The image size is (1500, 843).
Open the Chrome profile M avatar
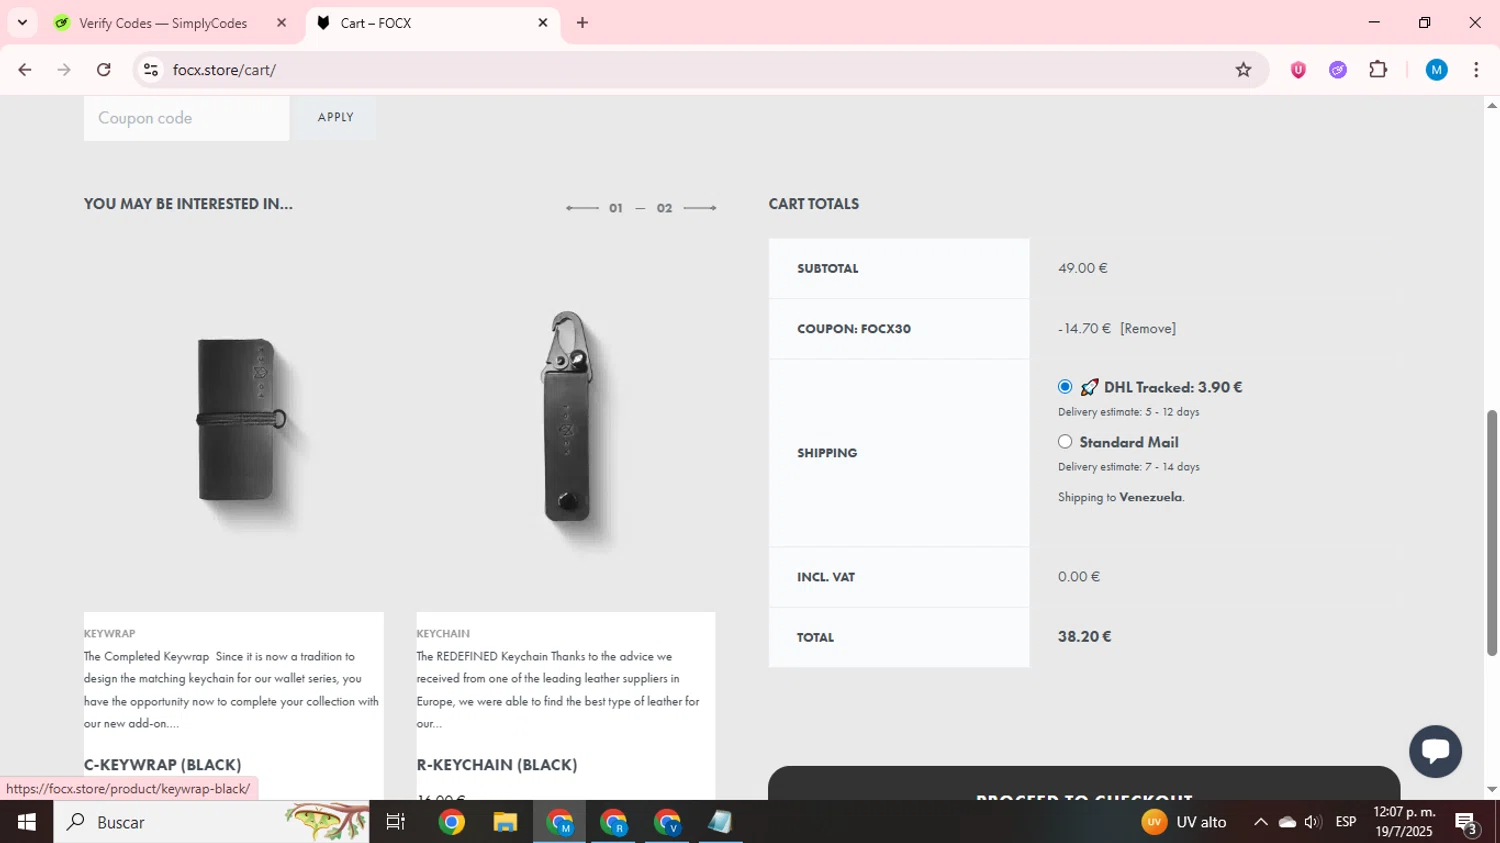pos(1437,70)
